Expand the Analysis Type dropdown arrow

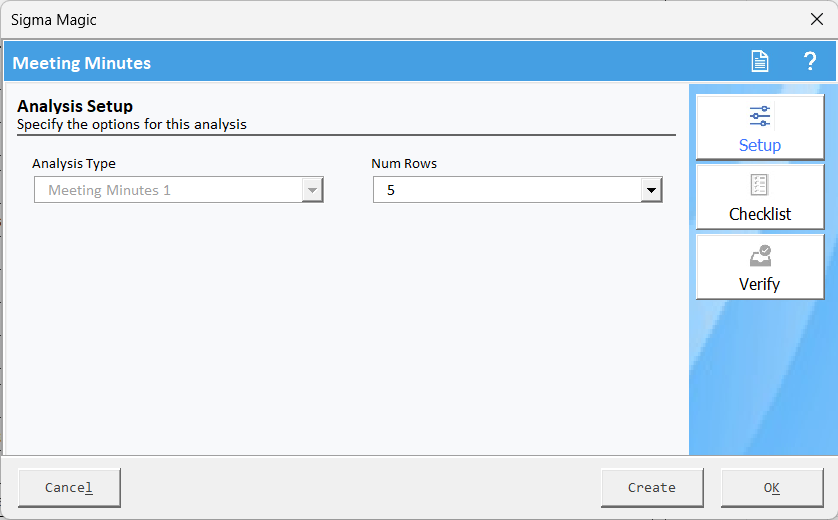click(x=312, y=190)
